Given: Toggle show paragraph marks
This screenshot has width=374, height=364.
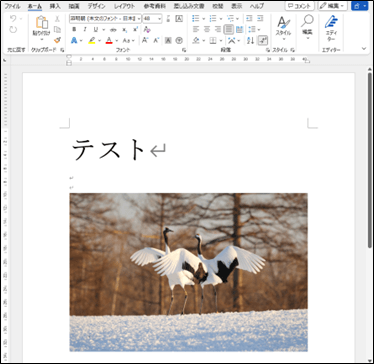Looking at the screenshot, I should tap(263, 40).
